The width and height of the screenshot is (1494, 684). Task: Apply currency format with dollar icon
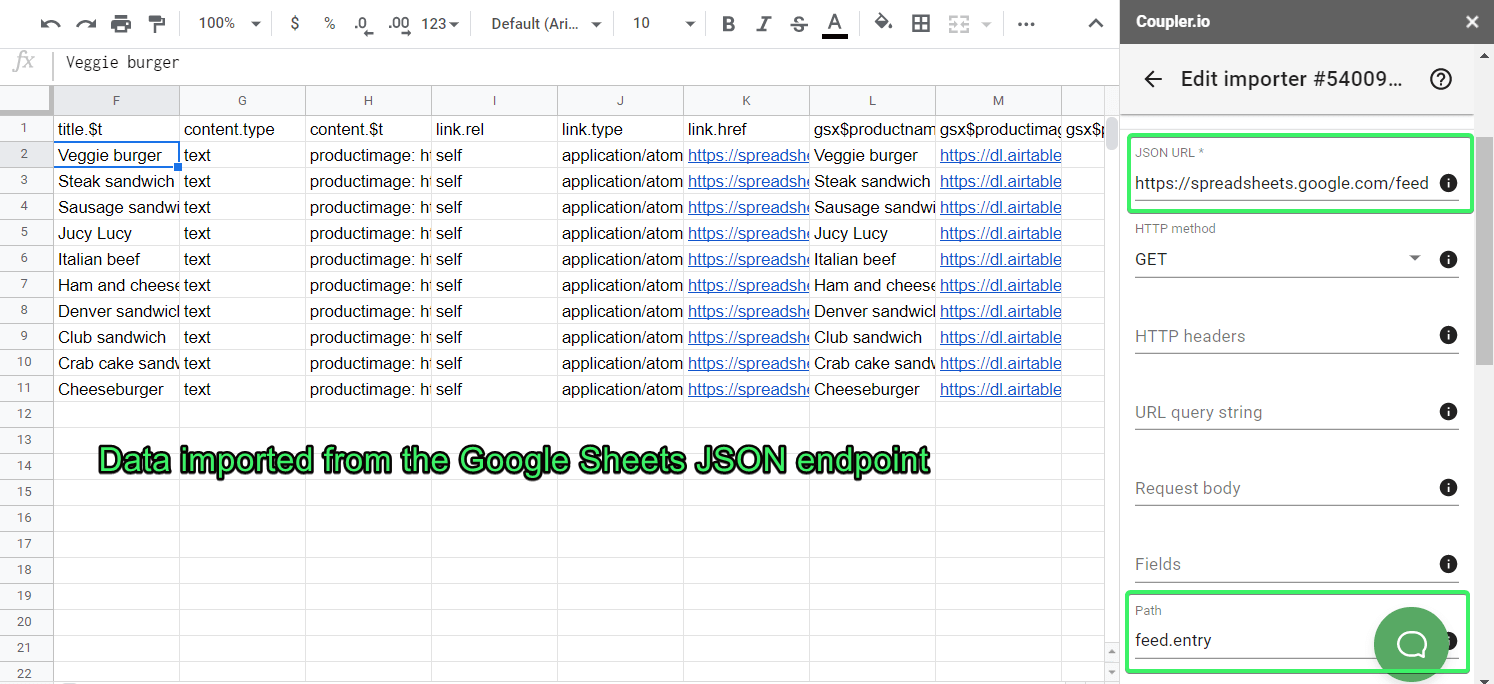(x=294, y=22)
